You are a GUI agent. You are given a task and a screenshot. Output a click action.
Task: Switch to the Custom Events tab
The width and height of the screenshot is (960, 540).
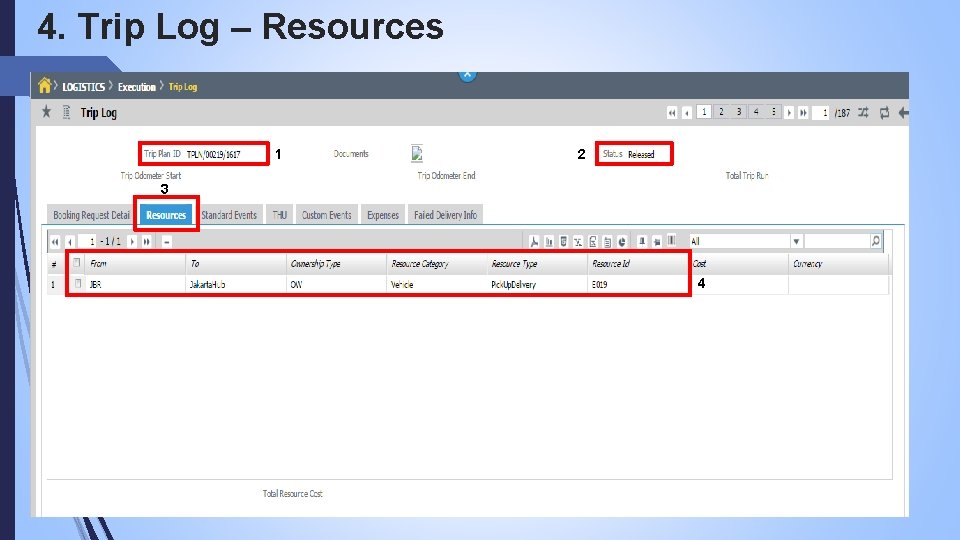(326, 215)
